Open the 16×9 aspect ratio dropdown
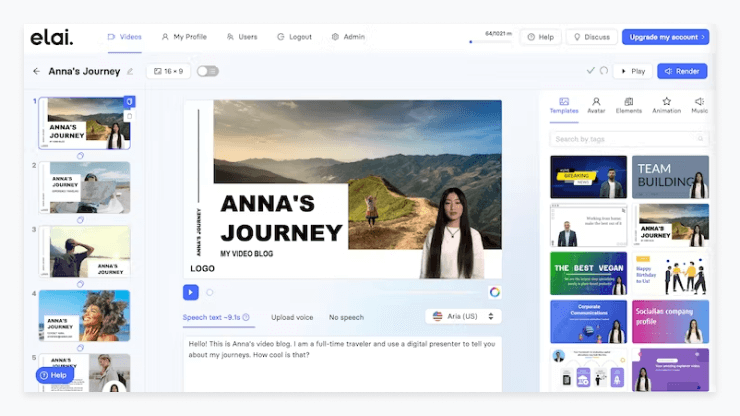Screen dimensions: 740x416 point(168,71)
